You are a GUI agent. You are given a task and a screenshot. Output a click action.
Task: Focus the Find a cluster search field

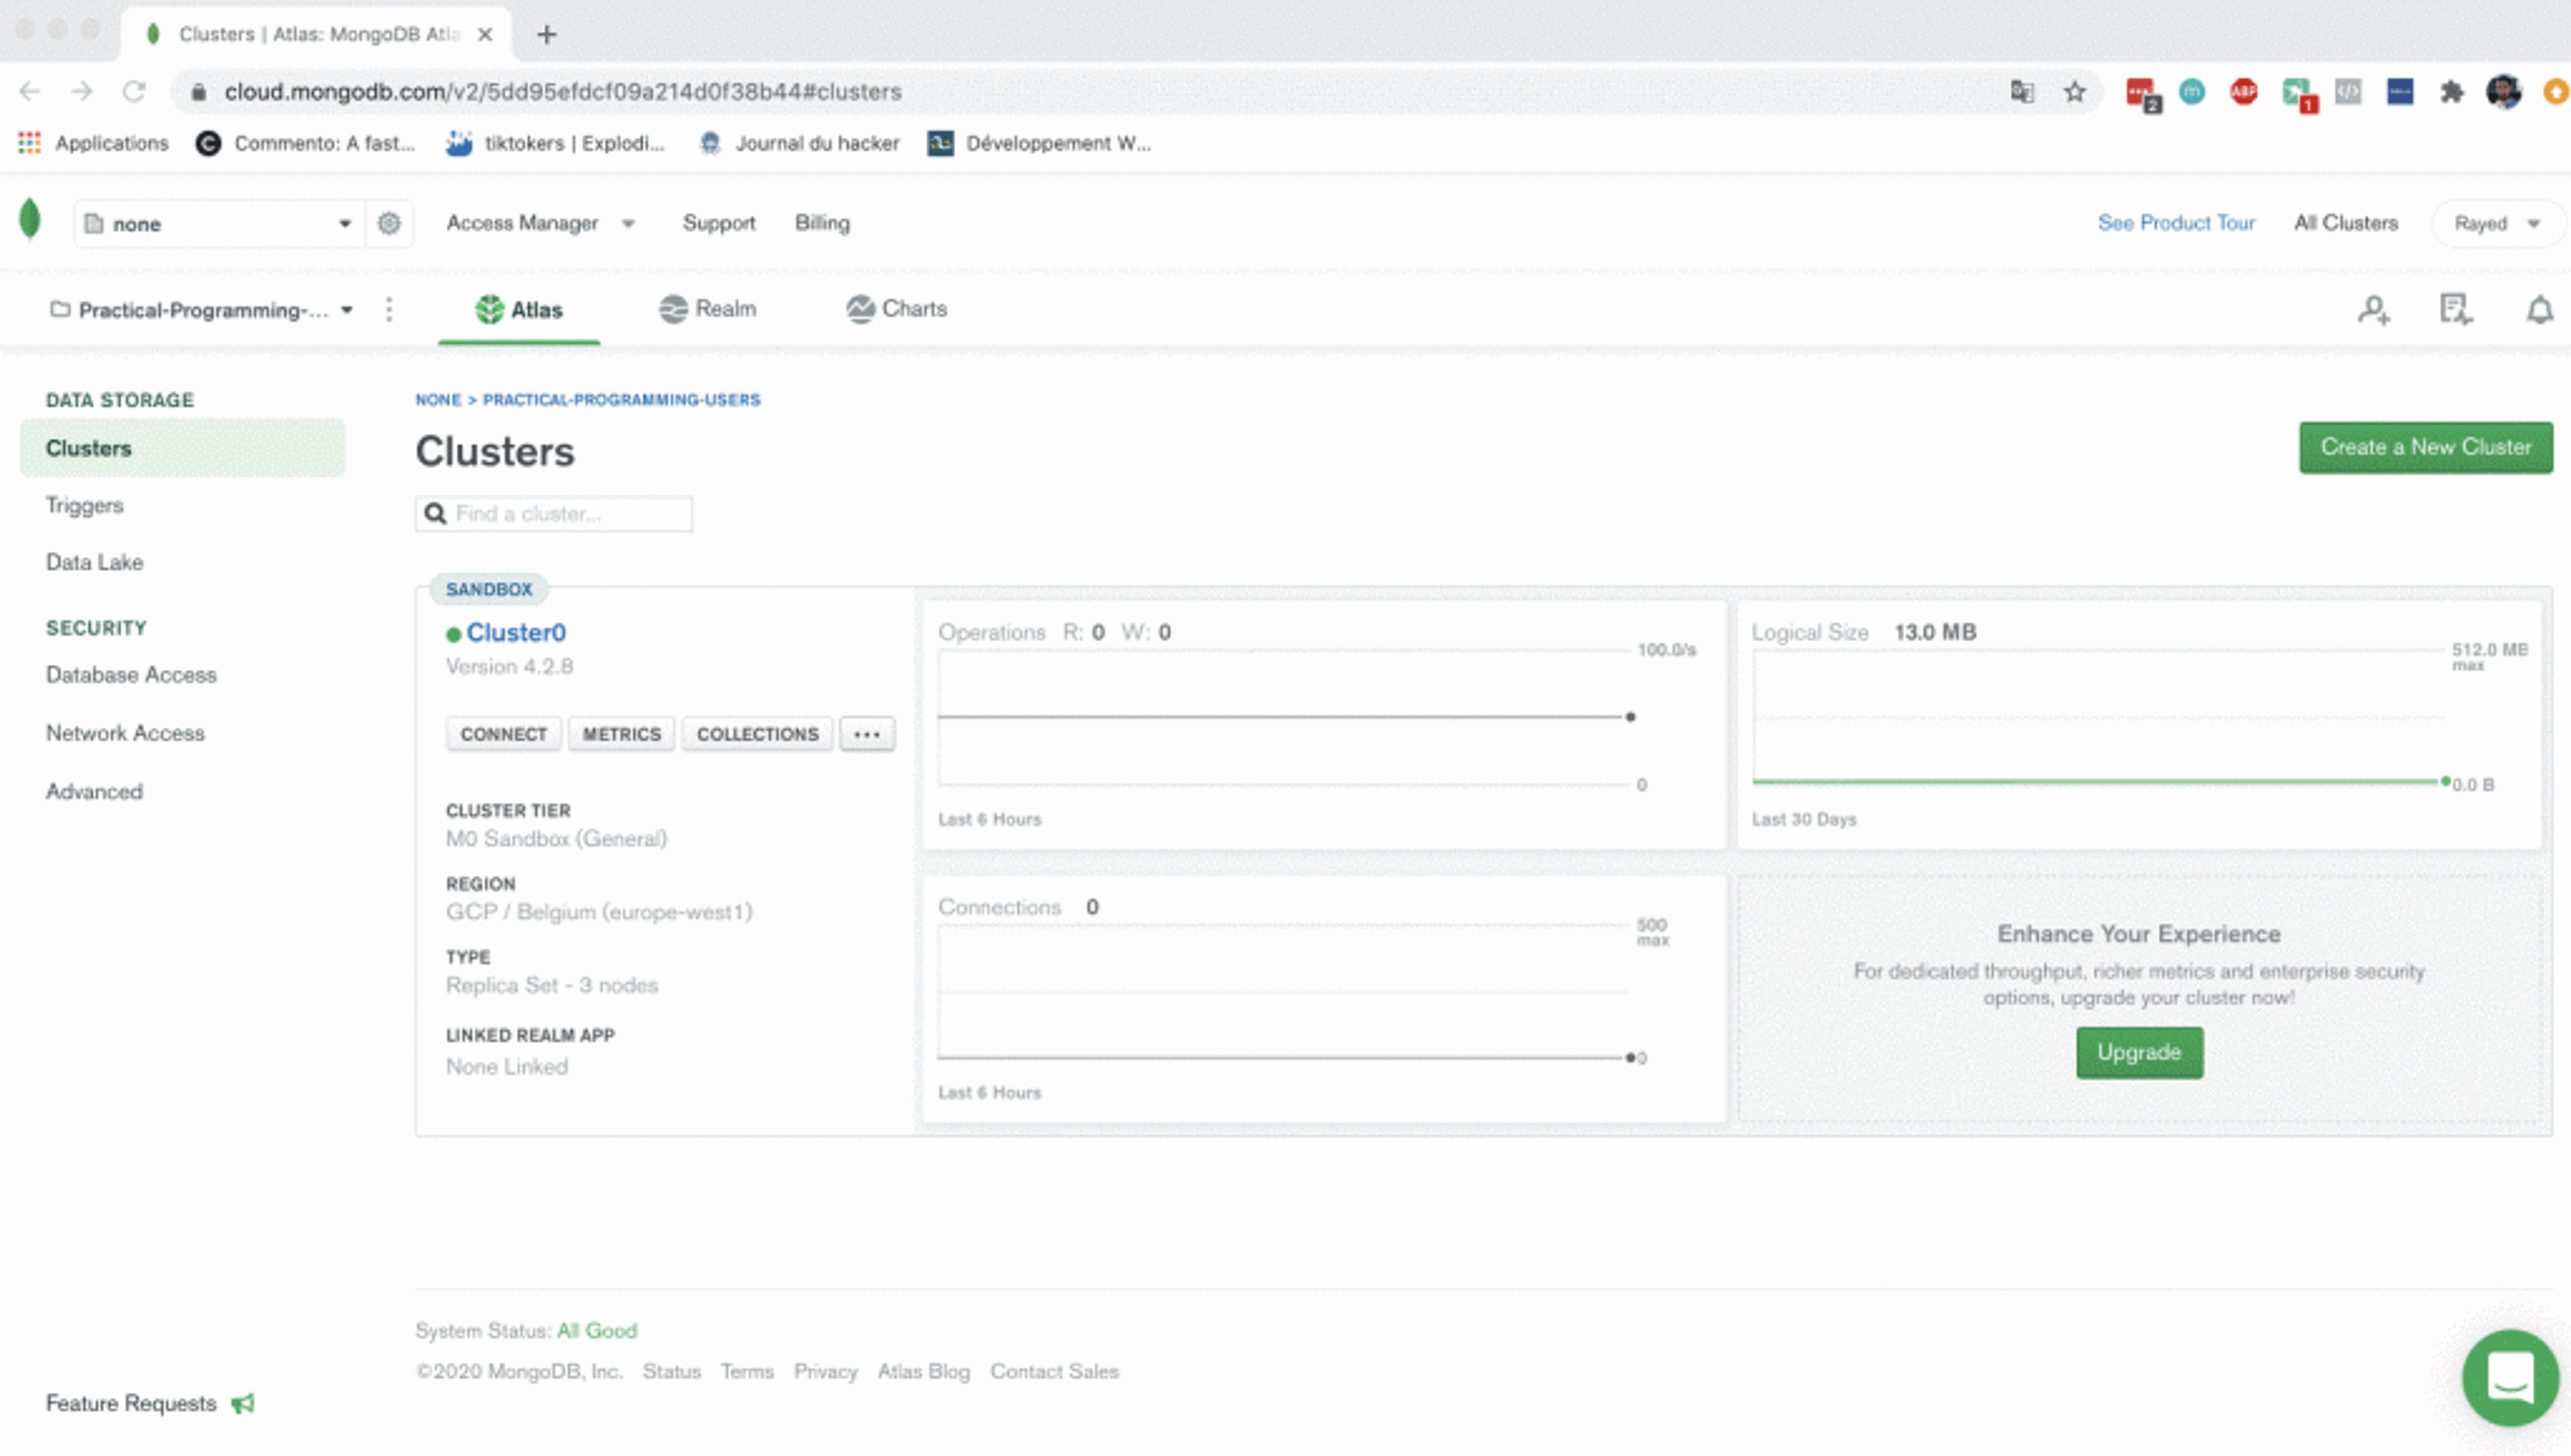(554, 514)
